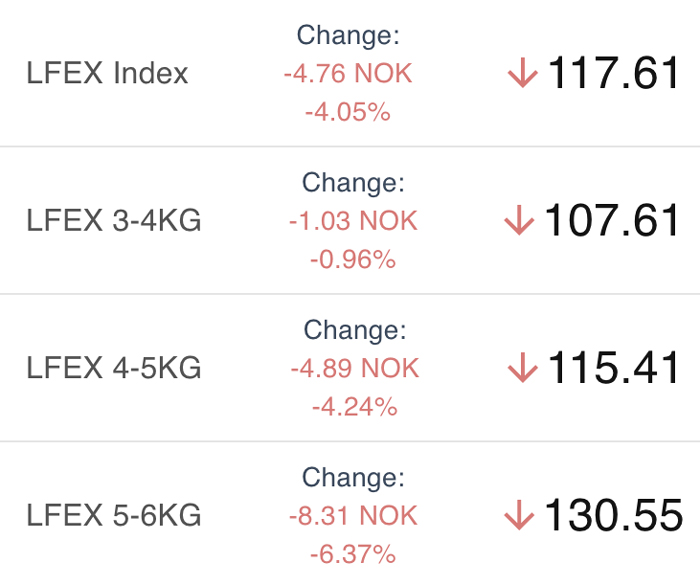This screenshot has width=700, height=585.
Task: Select the LFEX 4-5KG label
Action: tap(114, 368)
